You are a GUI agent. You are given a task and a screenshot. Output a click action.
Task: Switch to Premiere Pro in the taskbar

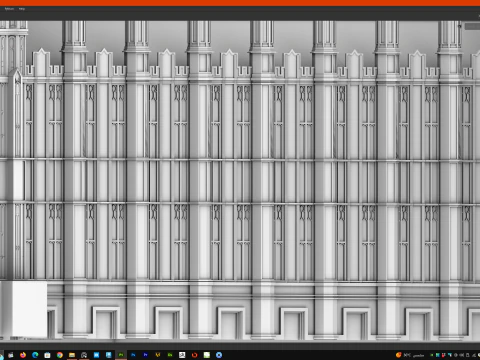145,355
